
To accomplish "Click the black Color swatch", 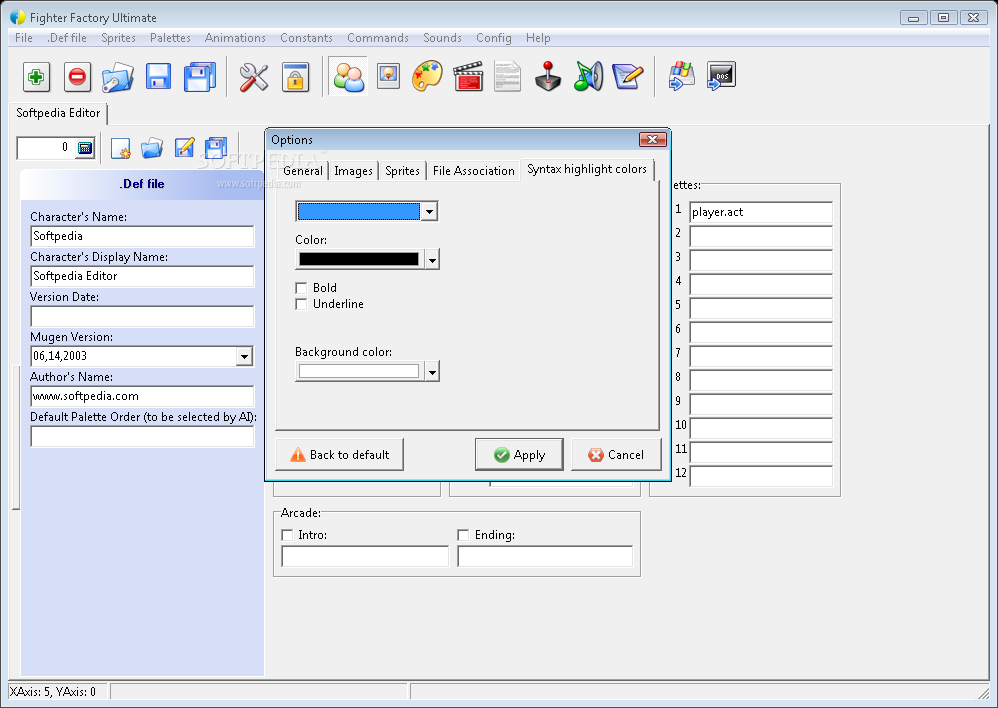I will click(x=359, y=259).
